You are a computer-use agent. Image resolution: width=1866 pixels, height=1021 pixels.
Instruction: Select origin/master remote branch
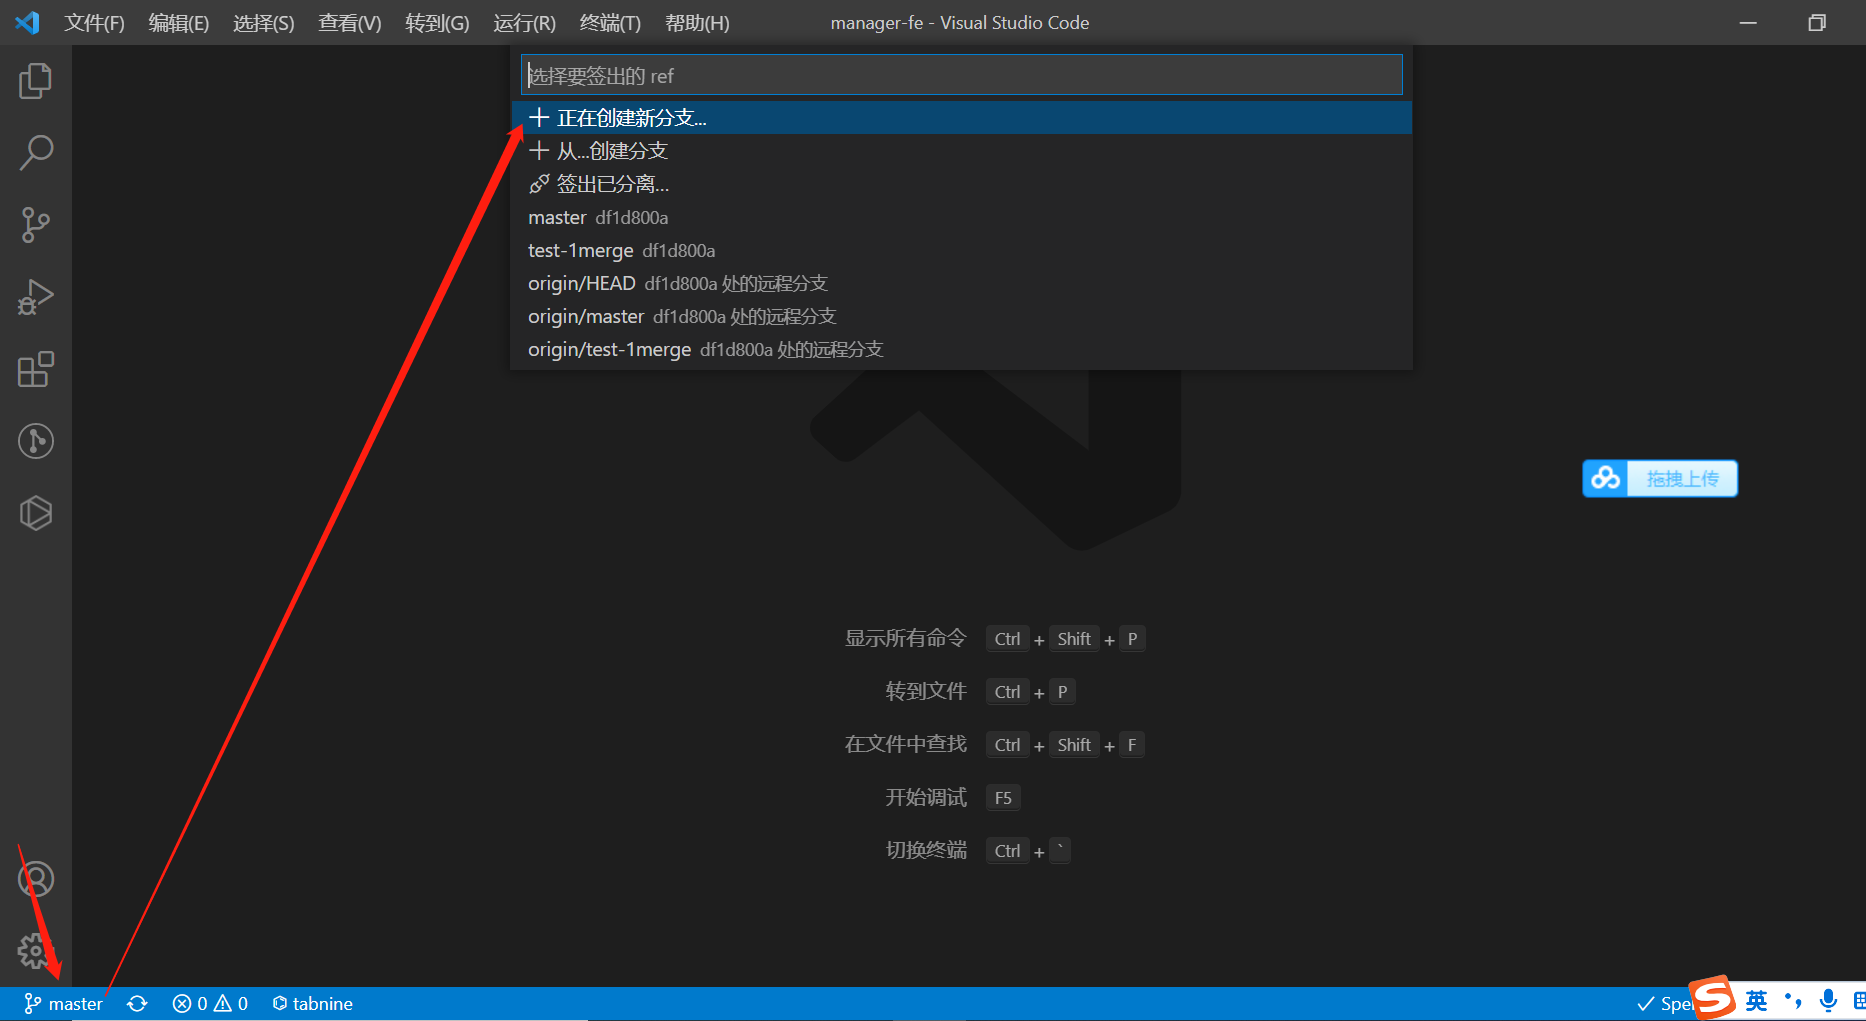tap(962, 316)
